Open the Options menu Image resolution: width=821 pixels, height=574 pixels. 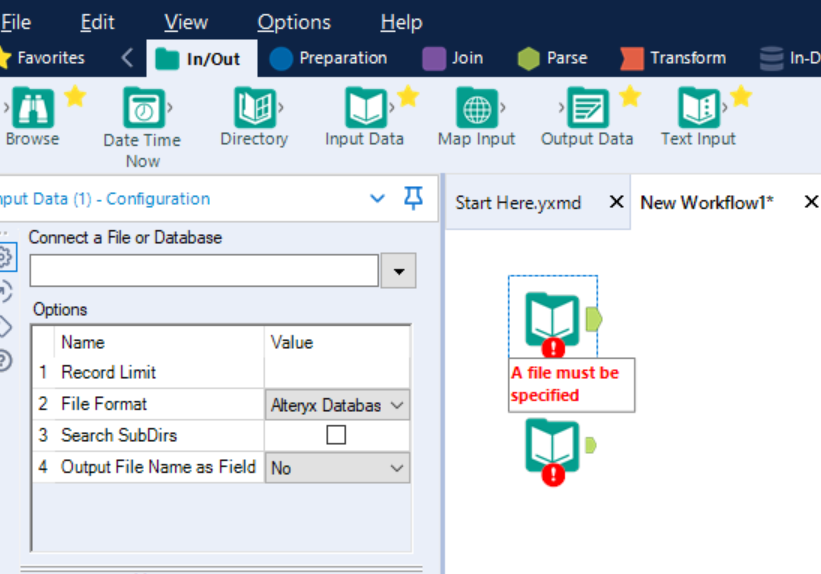pyautogui.click(x=294, y=22)
